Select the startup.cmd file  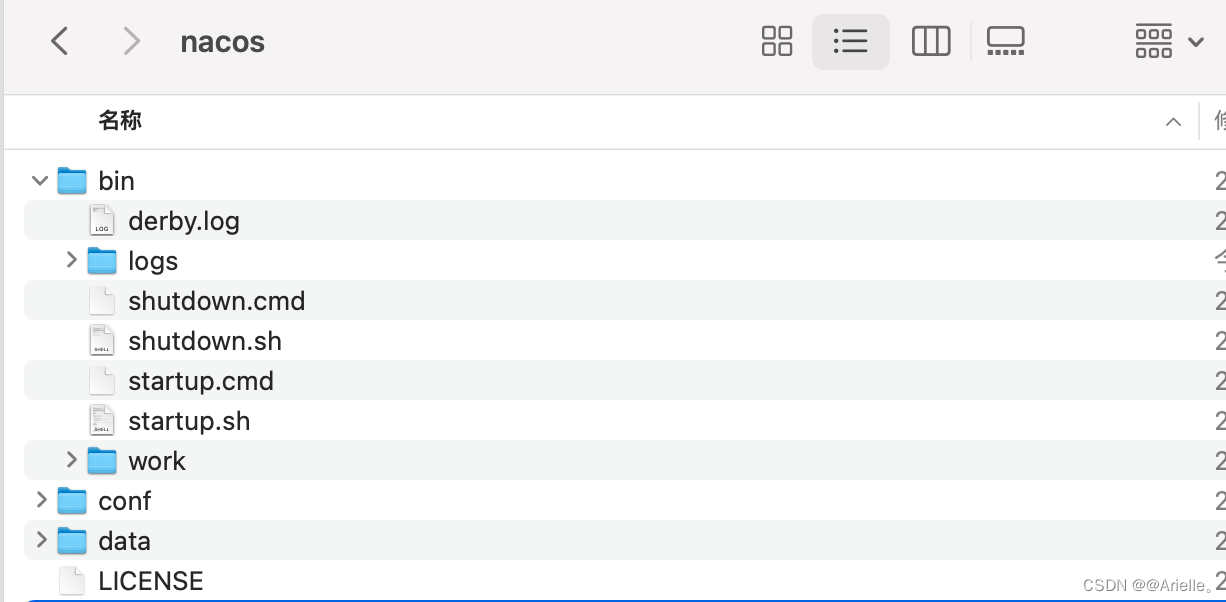[200, 381]
